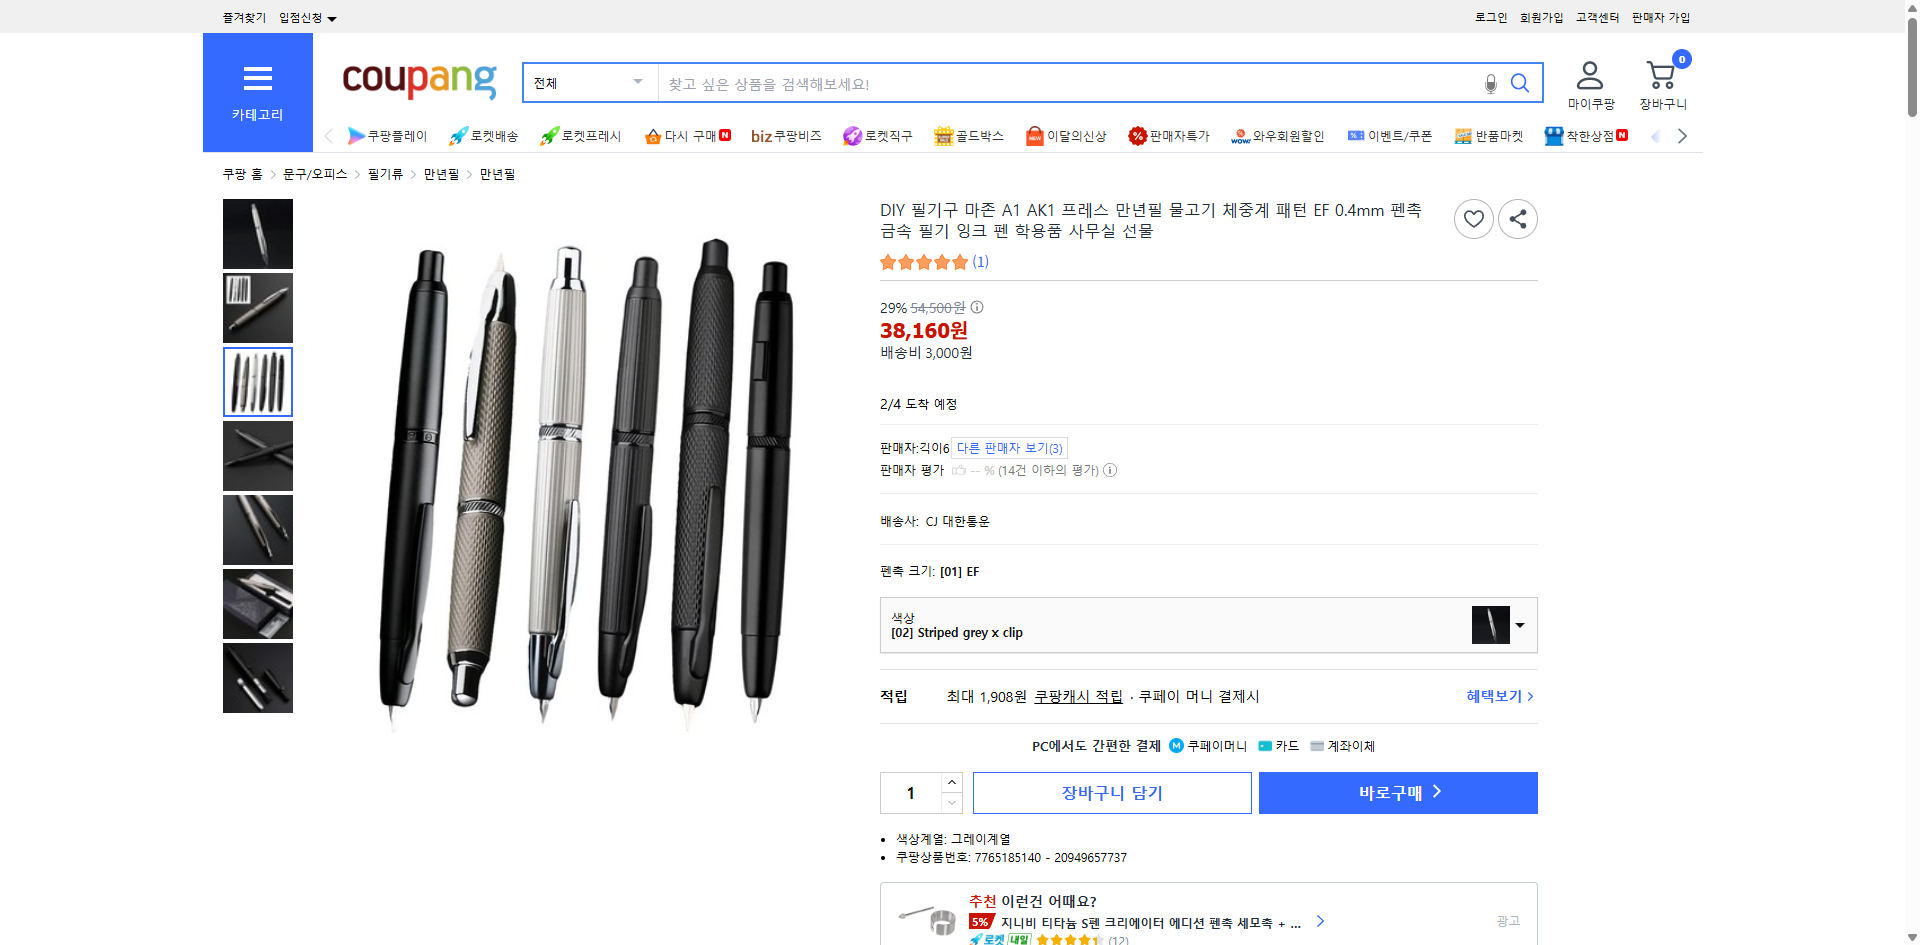Click 다른 판매자 보기(3) link
The height and width of the screenshot is (945, 1920).
(x=1008, y=447)
